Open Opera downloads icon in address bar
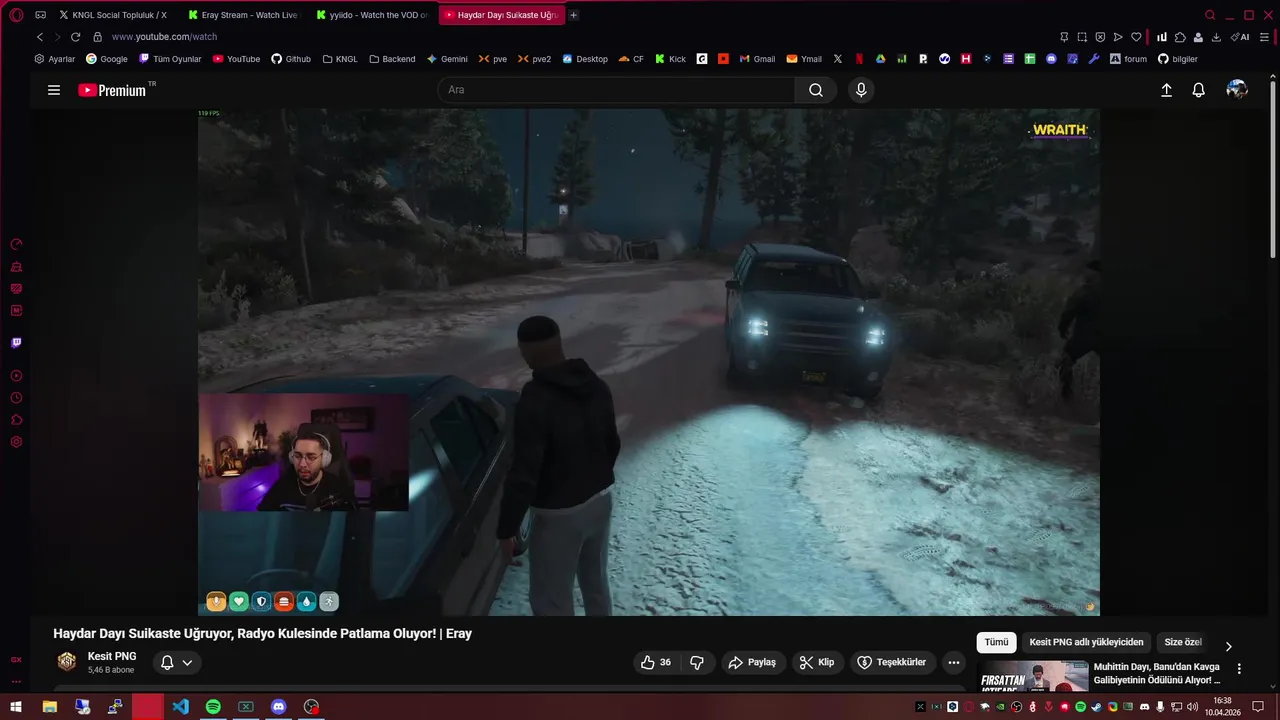This screenshot has width=1280, height=720. click(1216, 37)
